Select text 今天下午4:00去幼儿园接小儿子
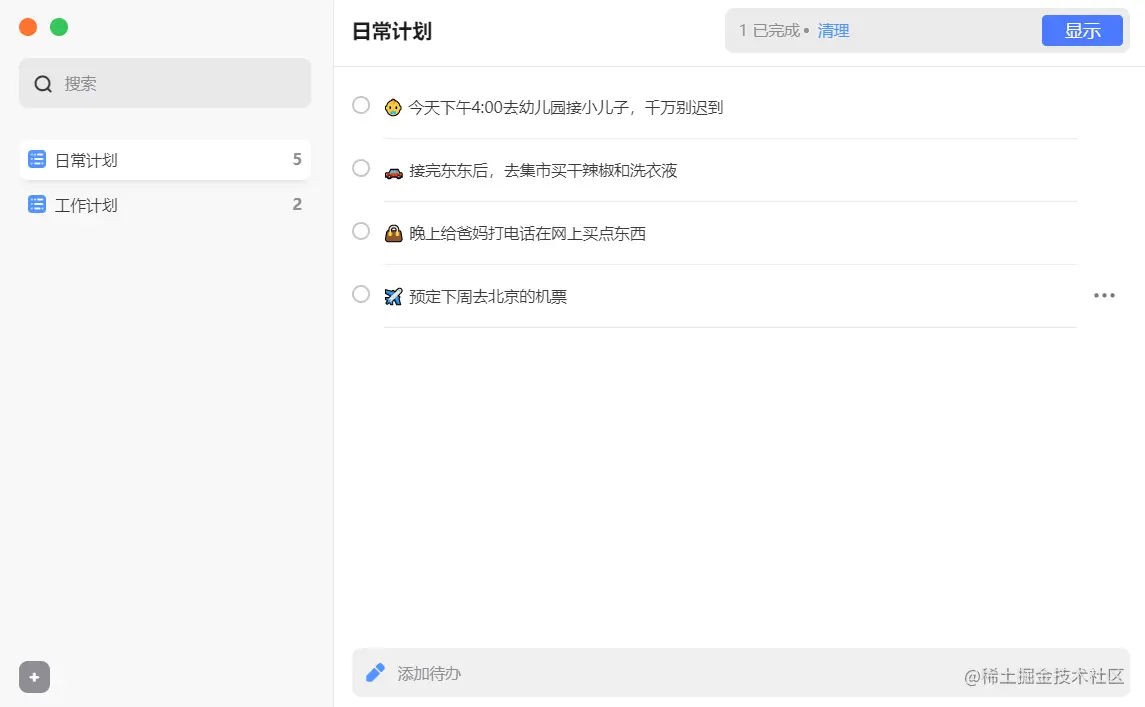Image resolution: width=1145 pixels, height=707 pixels. click(x=519, y=107)
